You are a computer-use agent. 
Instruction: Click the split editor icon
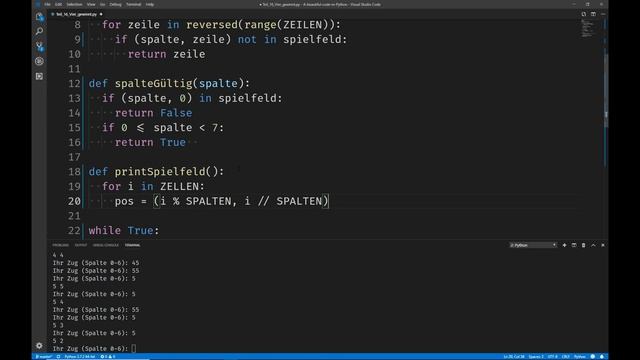click(x=593, y=14)
